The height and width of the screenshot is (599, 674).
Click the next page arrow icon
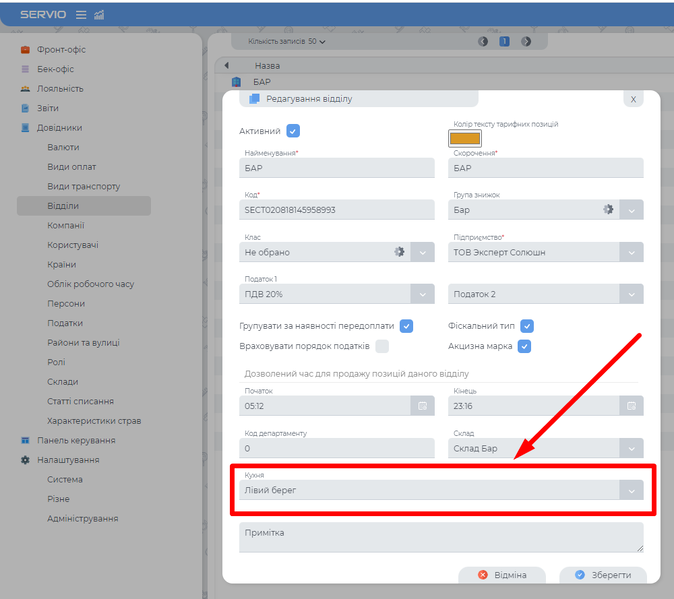[526, 42]
